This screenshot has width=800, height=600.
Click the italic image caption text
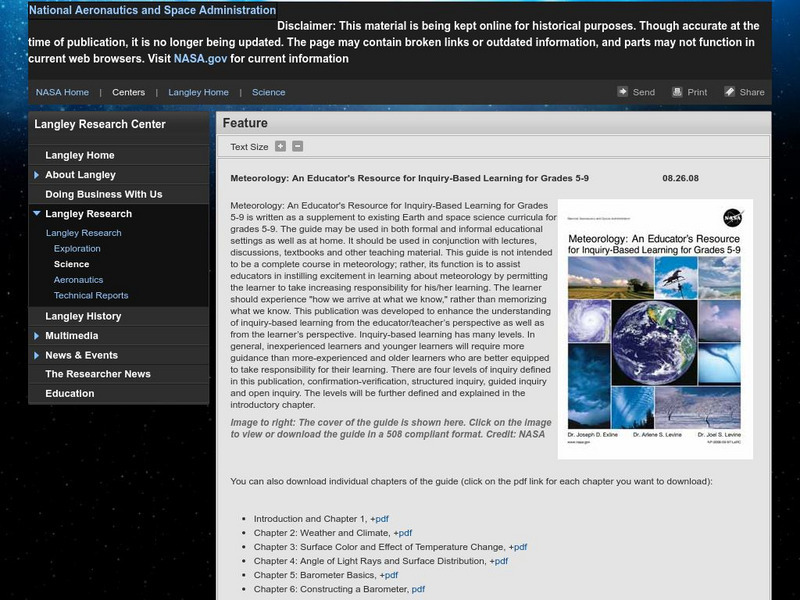(x=391, y=429)
